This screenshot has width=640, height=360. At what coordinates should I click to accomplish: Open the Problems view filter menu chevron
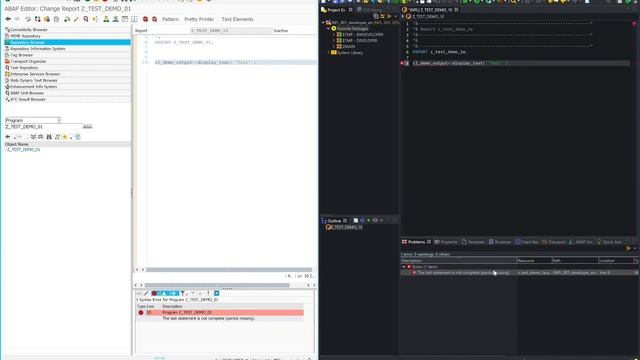coord(635,248)
